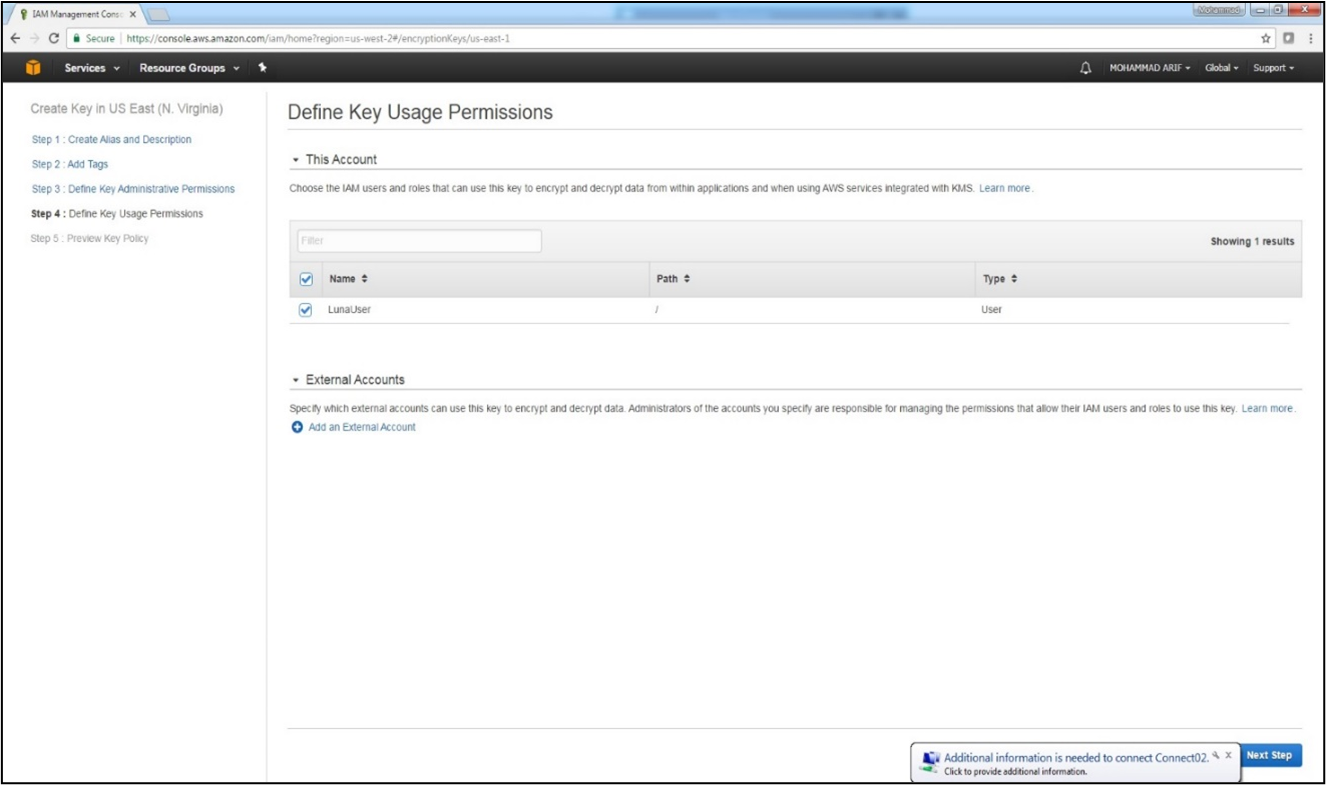
Task: Click the browser forward arrow
Action: pyautogui.click(x=34, y=38)
